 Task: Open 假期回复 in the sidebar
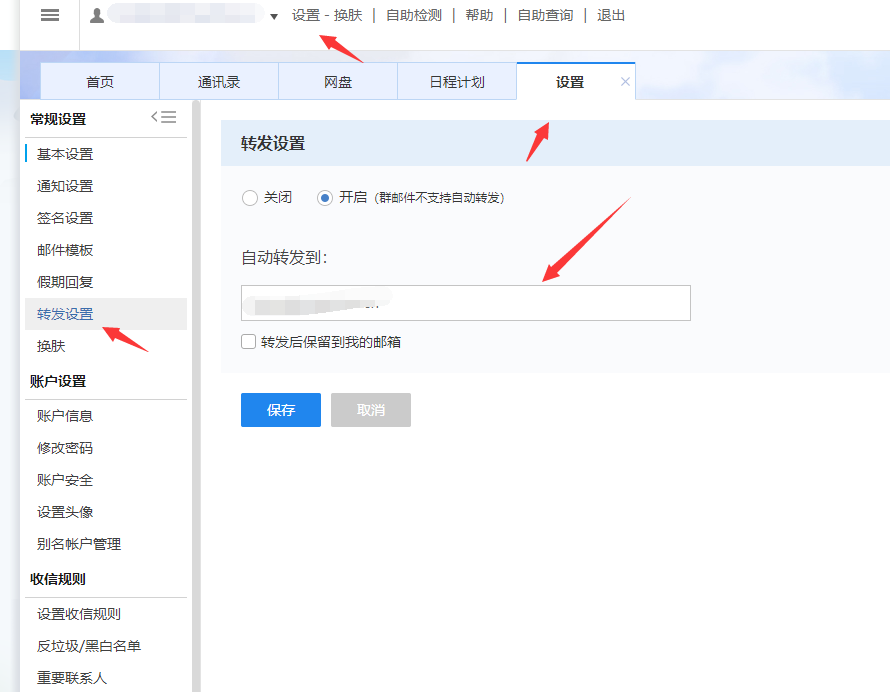pyautogui.click(x=65, y=282)
